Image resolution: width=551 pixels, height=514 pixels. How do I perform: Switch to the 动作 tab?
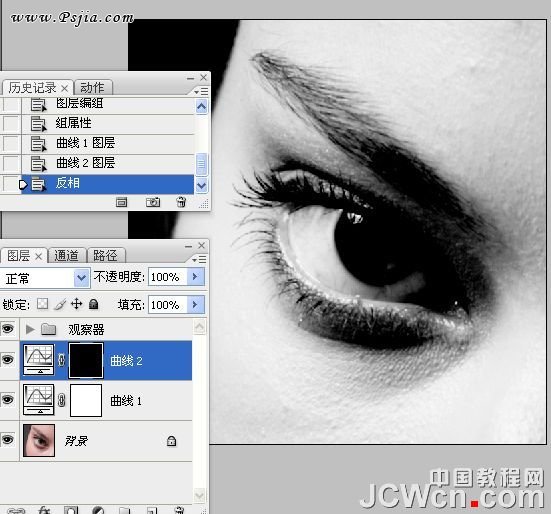(92, 87)
